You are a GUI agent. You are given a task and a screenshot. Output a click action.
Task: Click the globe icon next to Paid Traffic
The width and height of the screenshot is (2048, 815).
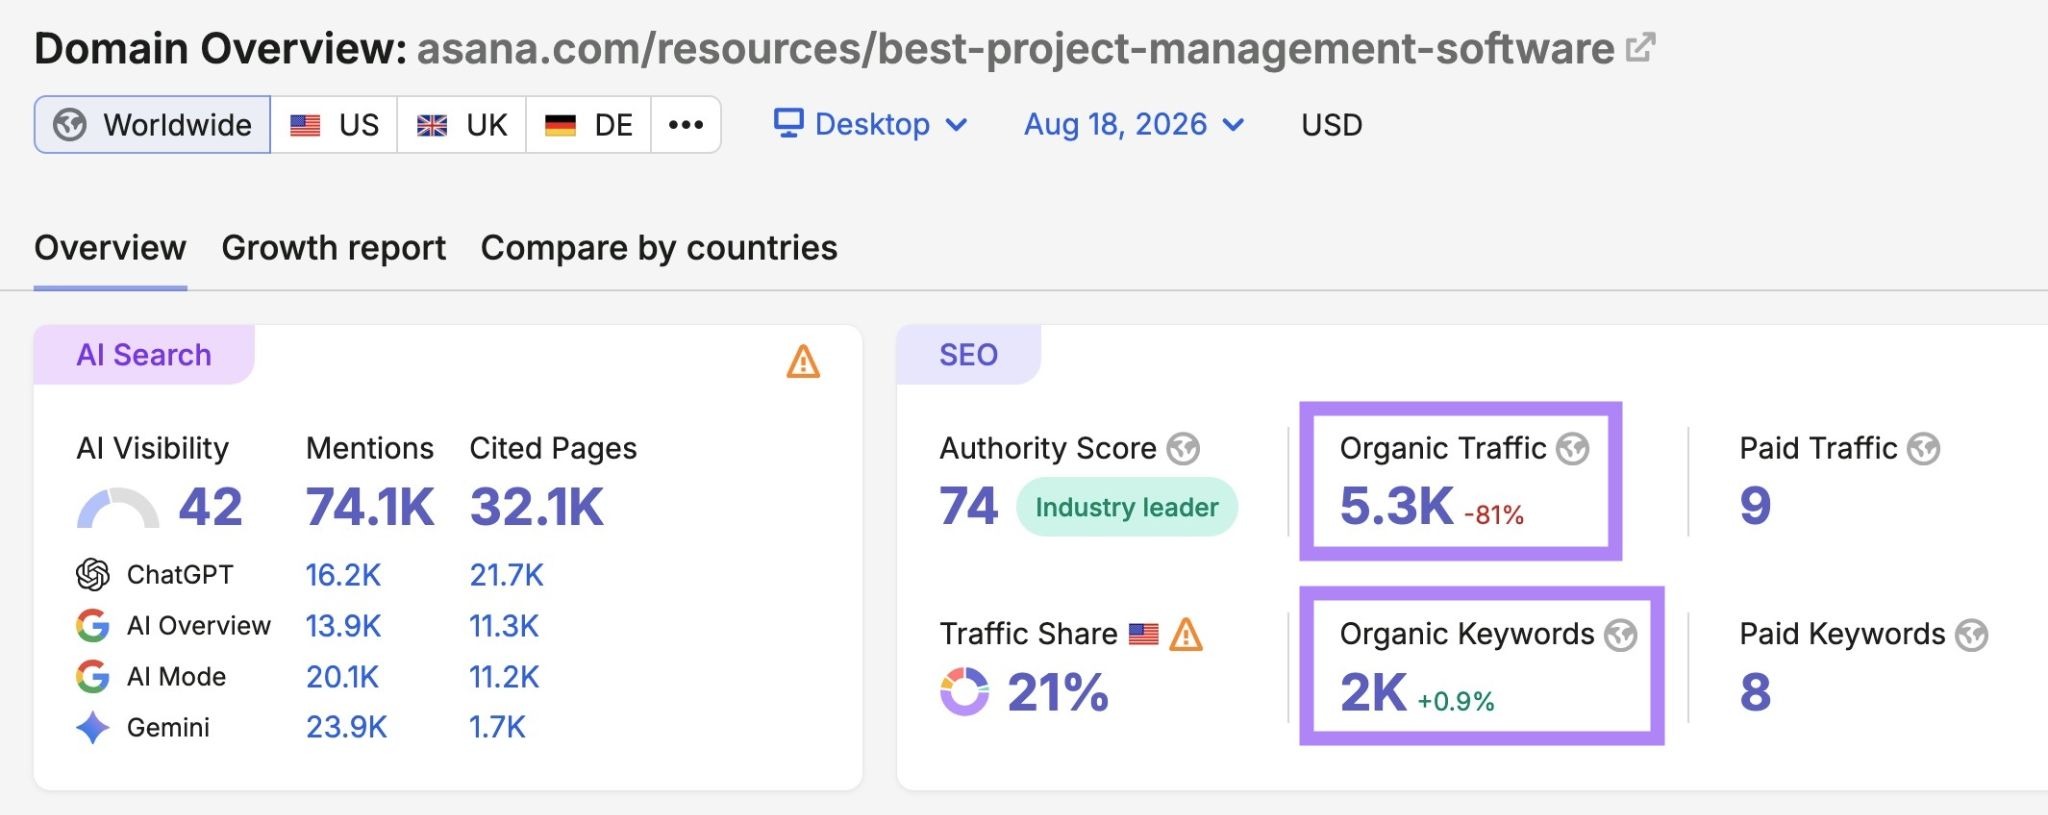click(1923, 449)
